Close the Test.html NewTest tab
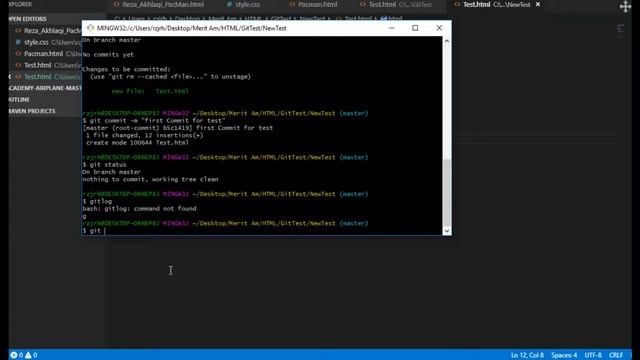Image resolution: width=640 pixels, height=360 pixels. 538,4
